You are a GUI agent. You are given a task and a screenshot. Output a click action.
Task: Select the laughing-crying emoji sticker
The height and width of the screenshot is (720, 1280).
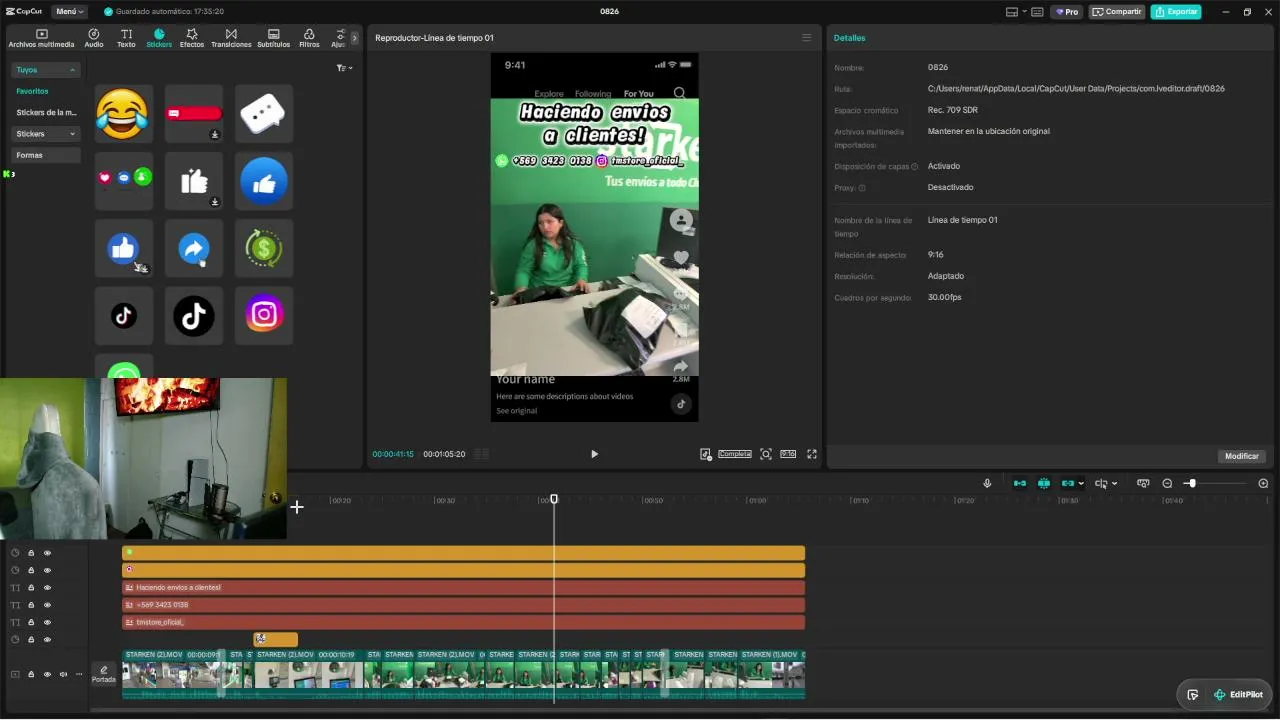click(122, 113)
